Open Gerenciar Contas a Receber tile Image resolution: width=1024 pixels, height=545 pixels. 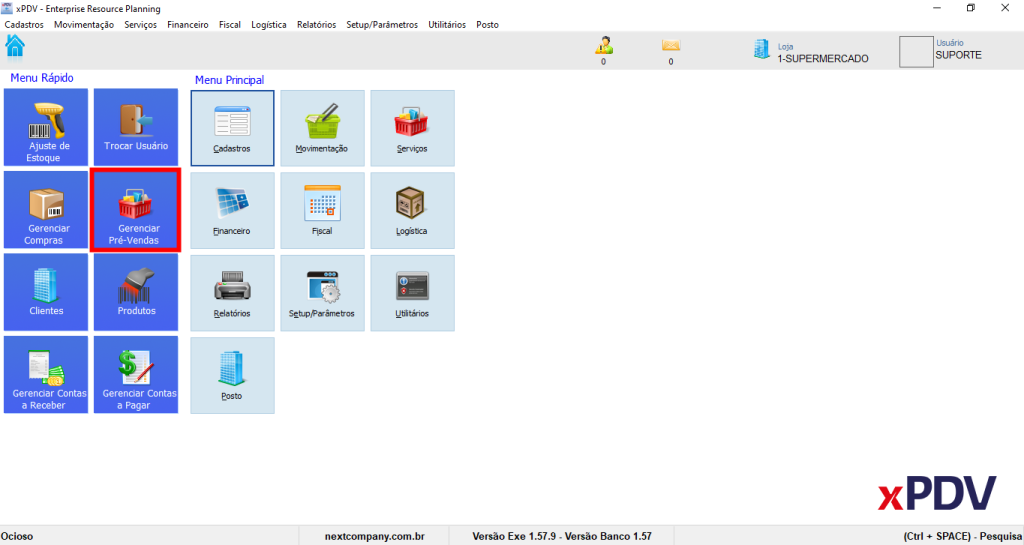pos(46,375)
